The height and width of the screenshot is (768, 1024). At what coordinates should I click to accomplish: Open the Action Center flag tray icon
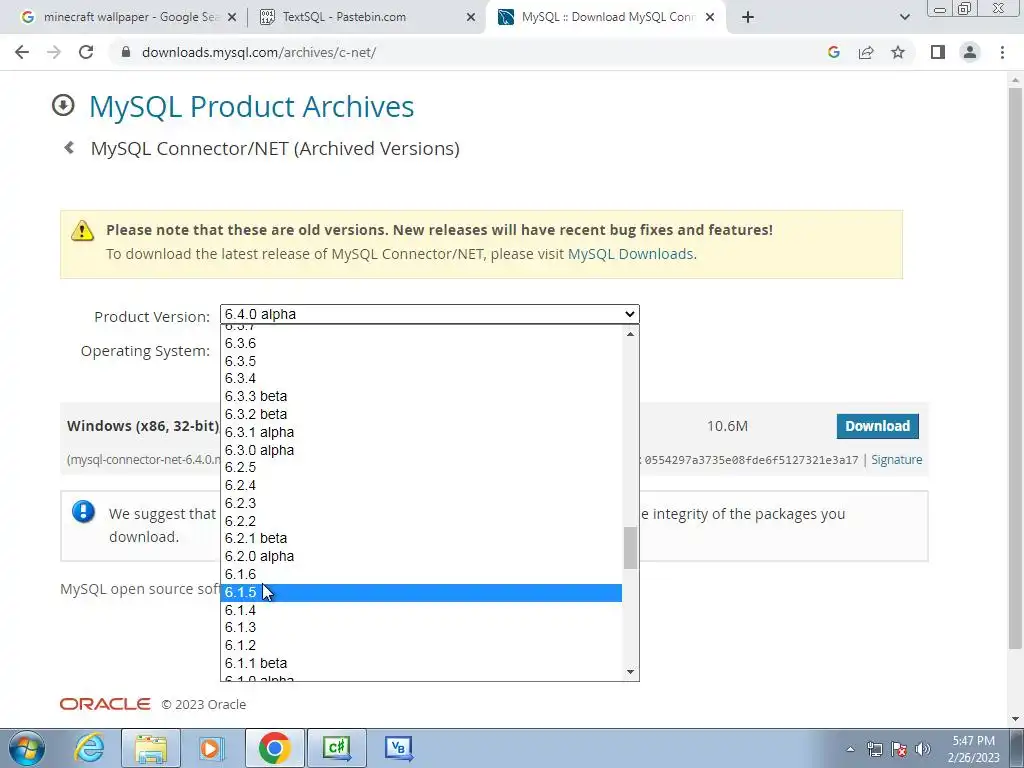pos(899,749)
